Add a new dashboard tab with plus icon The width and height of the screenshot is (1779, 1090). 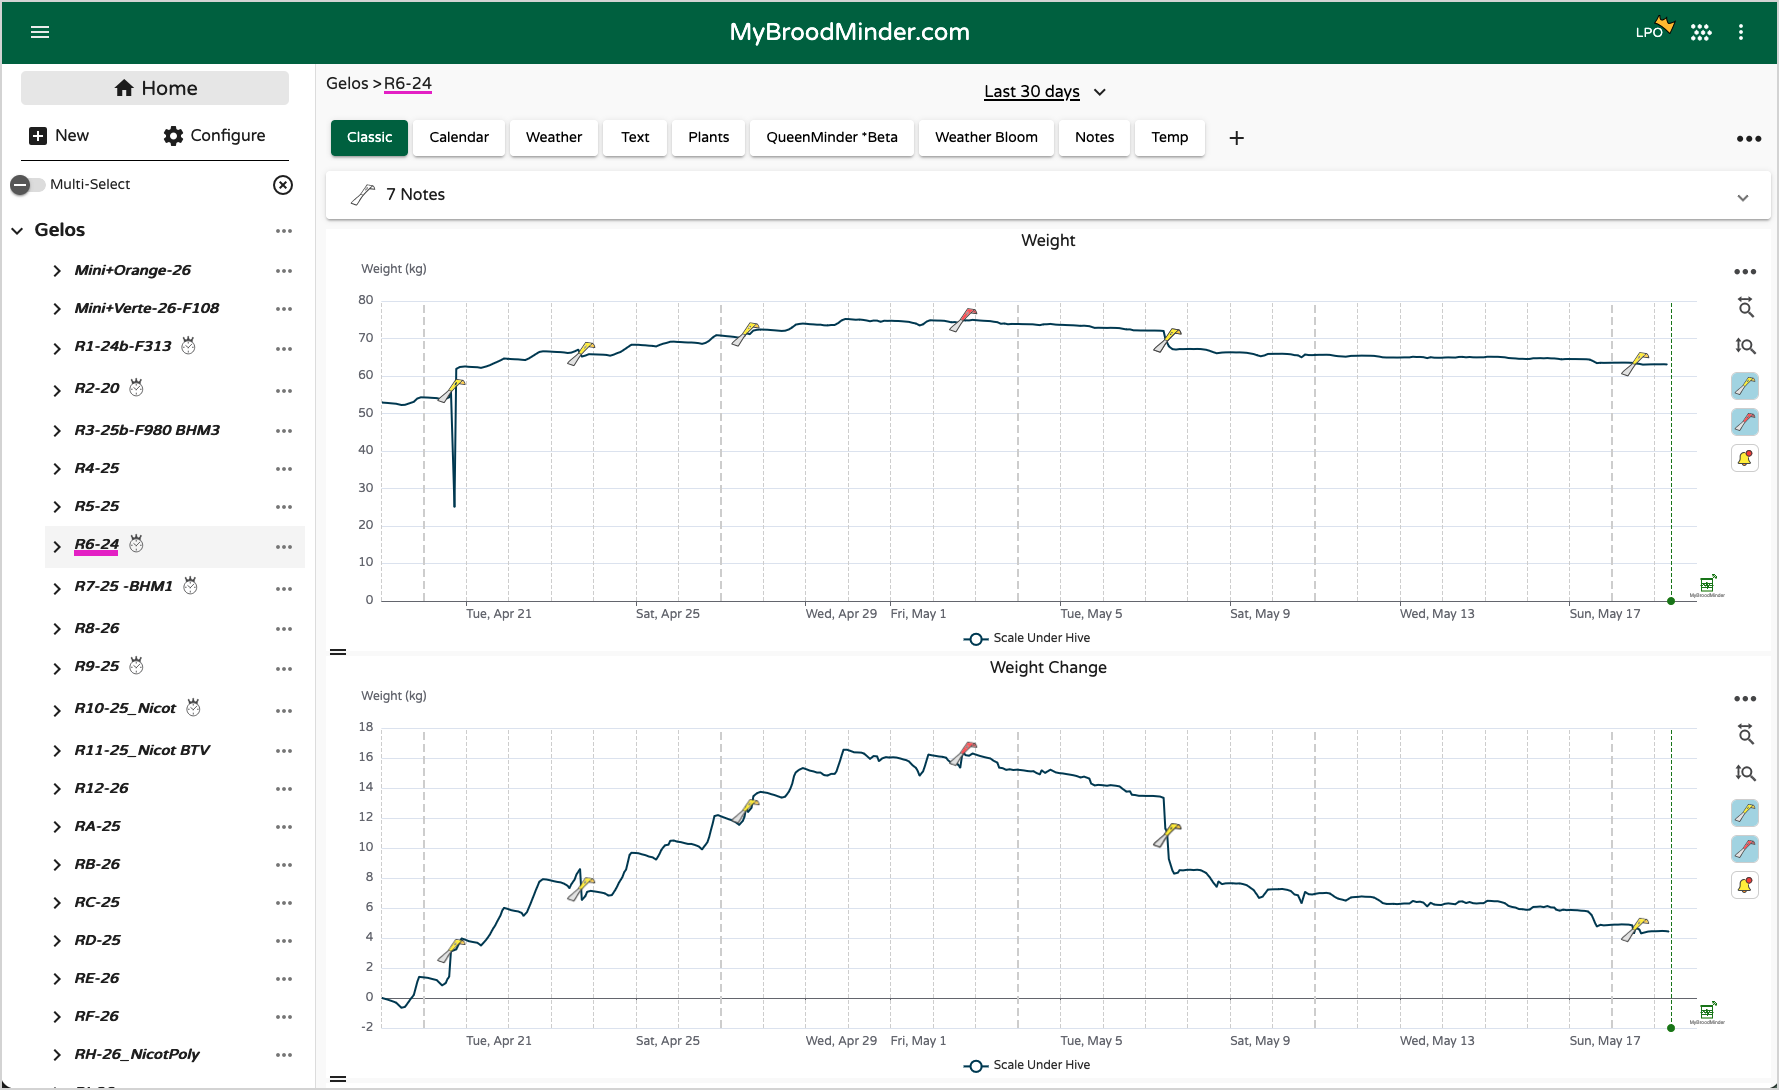tap(1237, 138)
